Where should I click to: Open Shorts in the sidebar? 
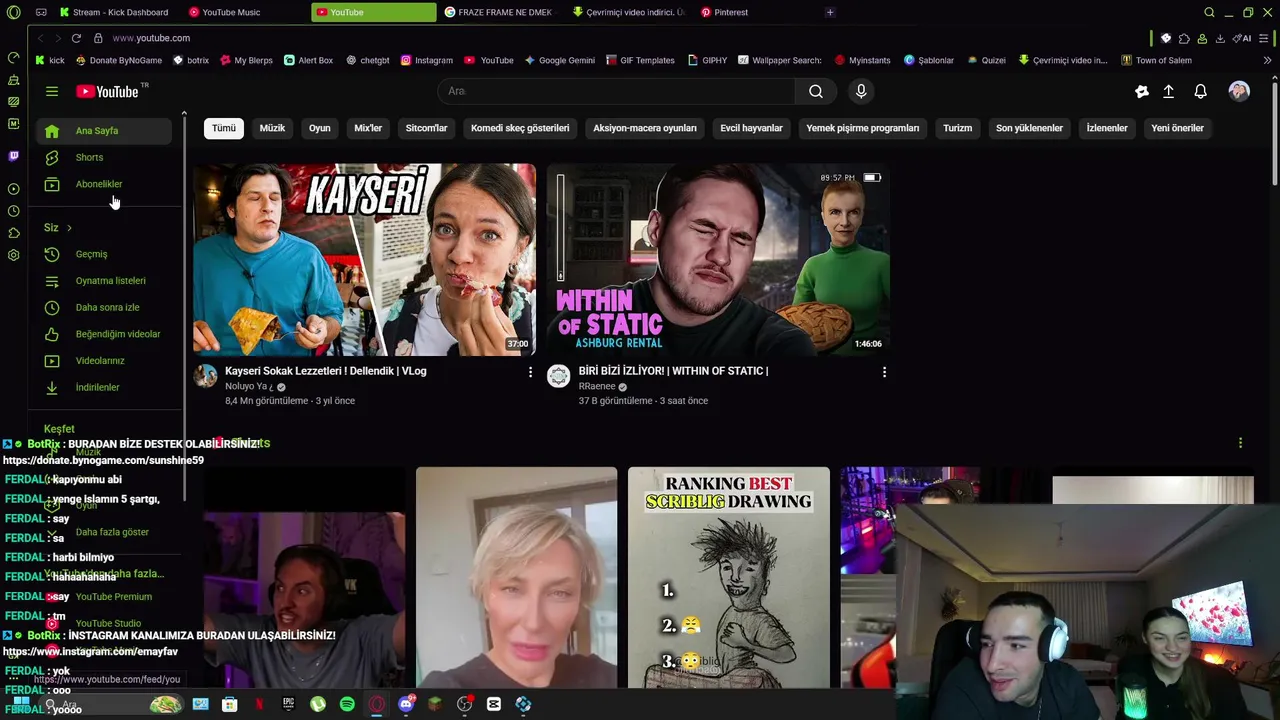(x=104, y=157)
